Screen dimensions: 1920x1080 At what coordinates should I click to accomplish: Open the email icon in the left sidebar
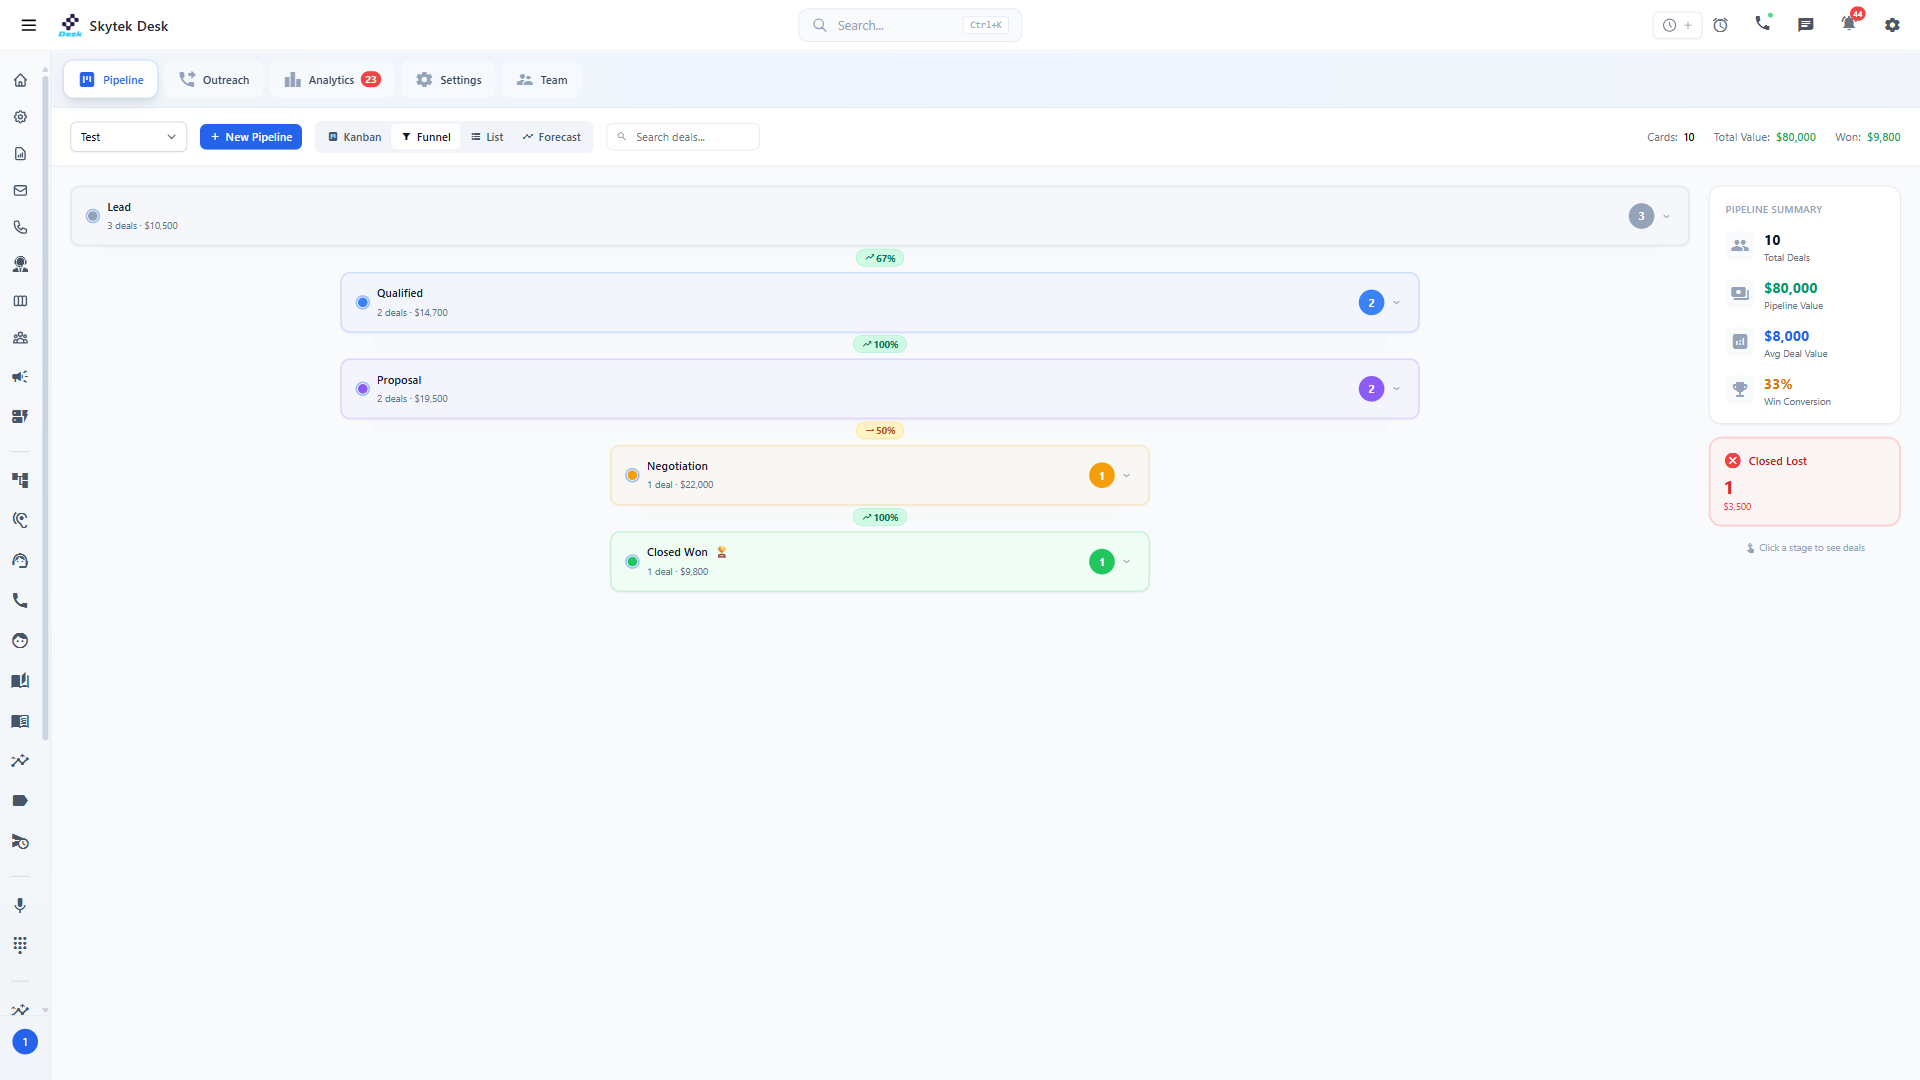pos(20,190)
